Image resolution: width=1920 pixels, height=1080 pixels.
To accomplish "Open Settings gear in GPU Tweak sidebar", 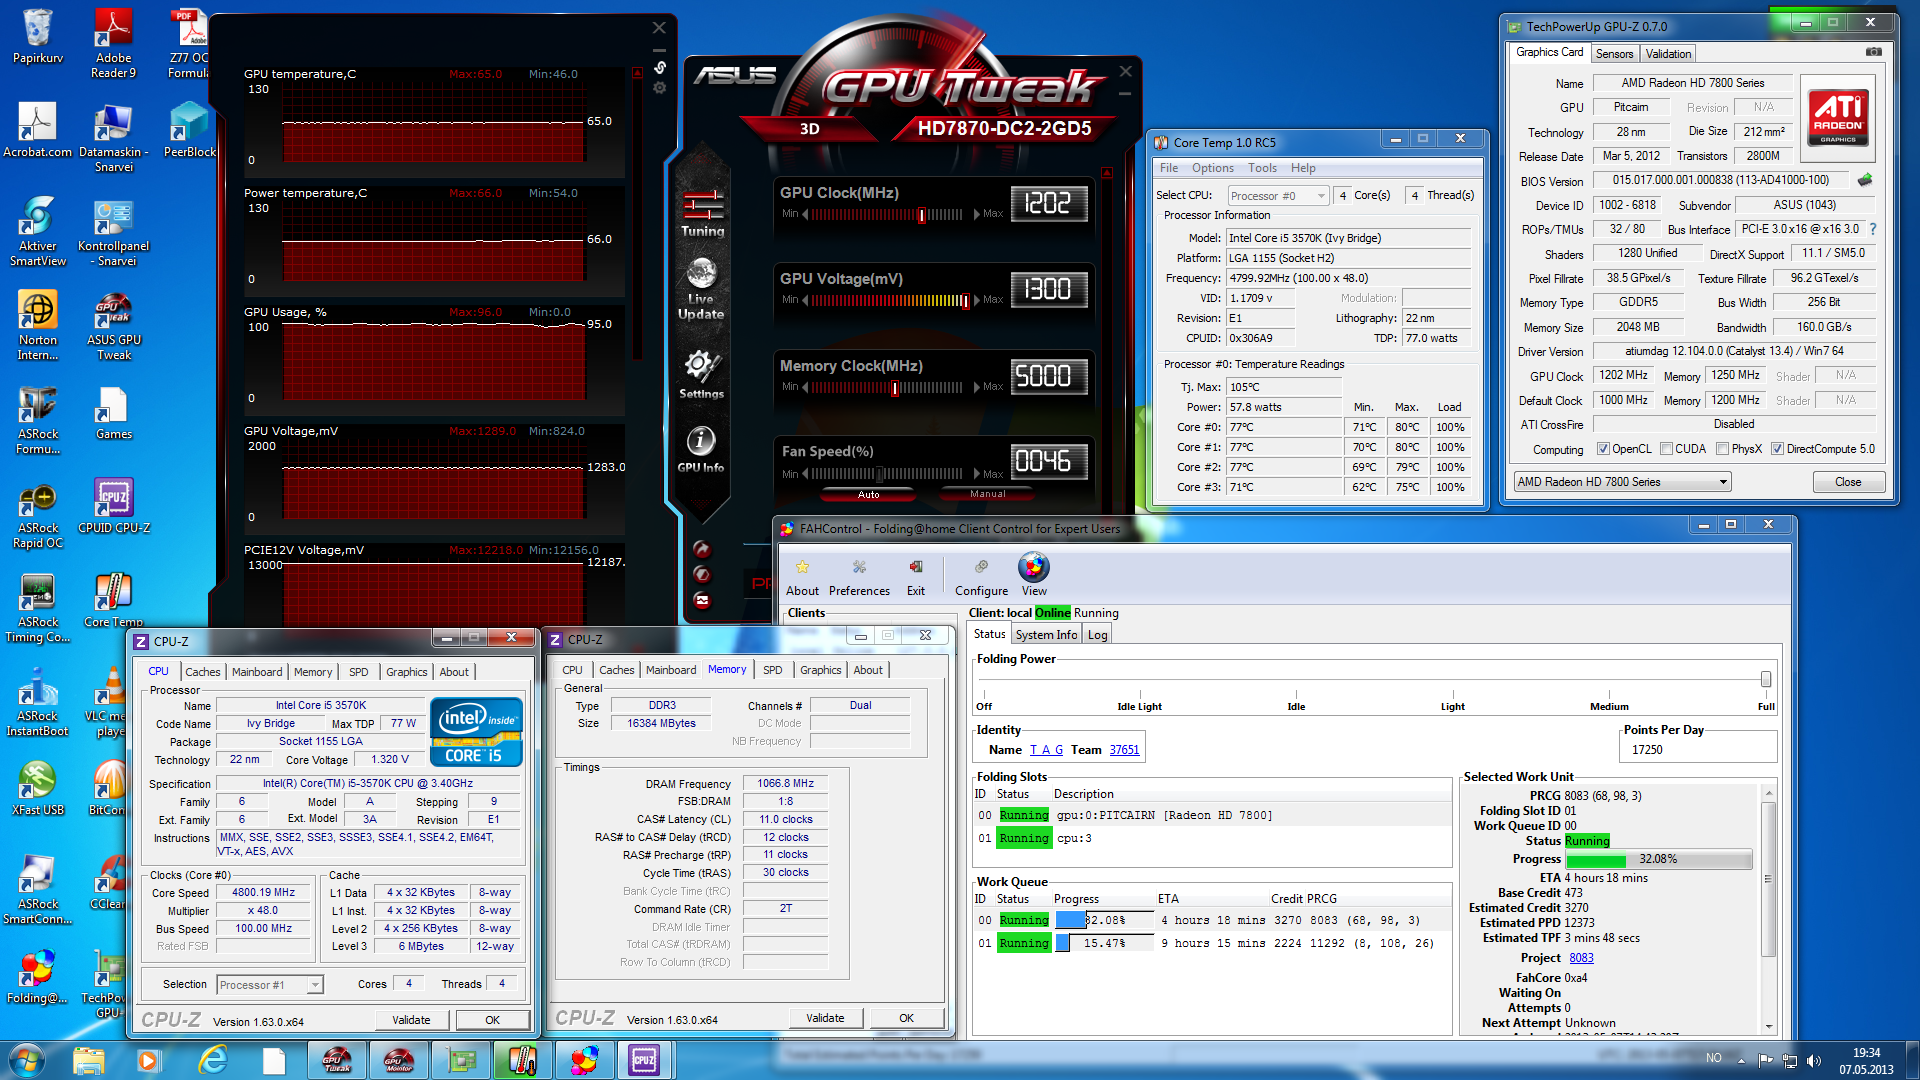I will coord(701,374).
